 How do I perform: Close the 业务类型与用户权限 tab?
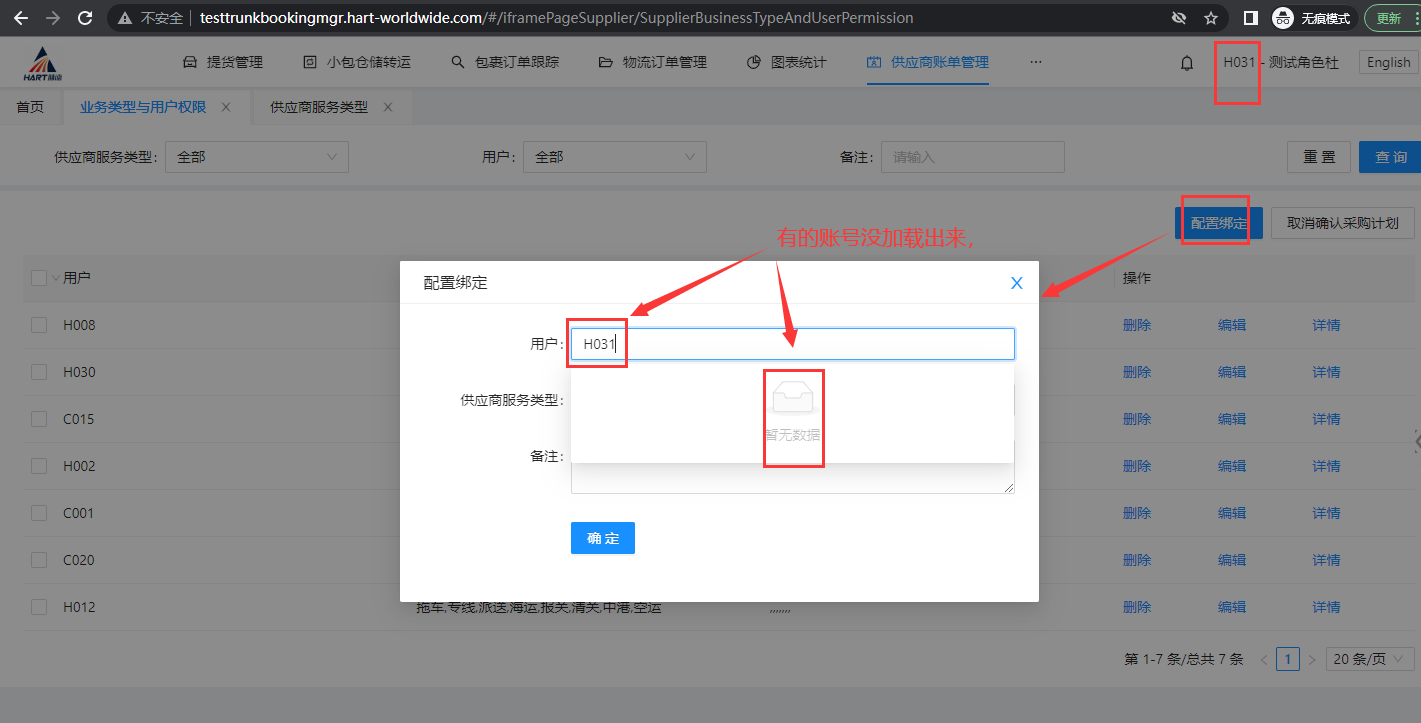pos(226,107)
